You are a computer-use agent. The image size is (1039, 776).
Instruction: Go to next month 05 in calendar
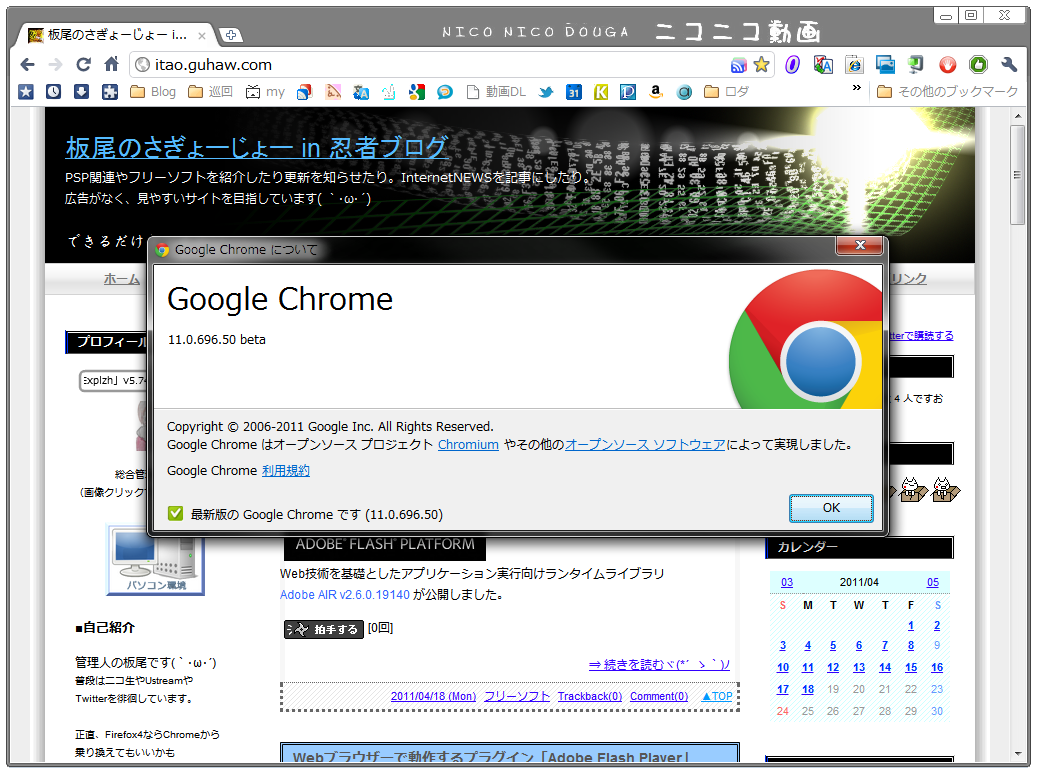point(932,582)
